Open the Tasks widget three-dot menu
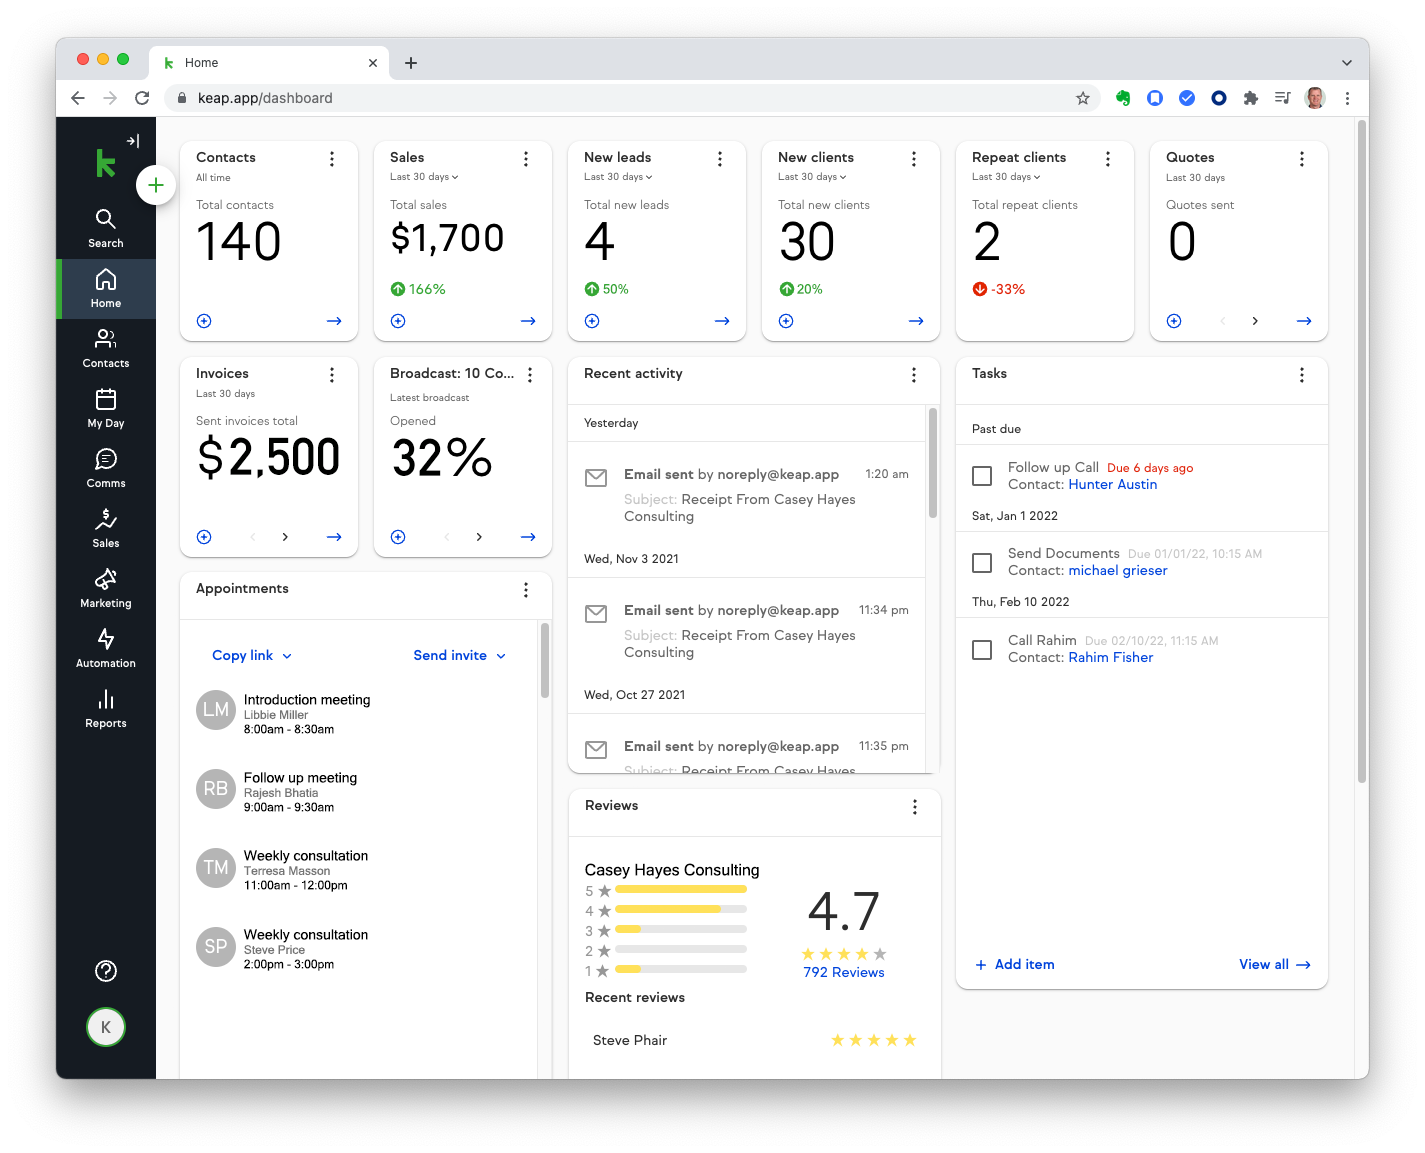This screenshot has height=1153, width=1425. (1302, 375)
